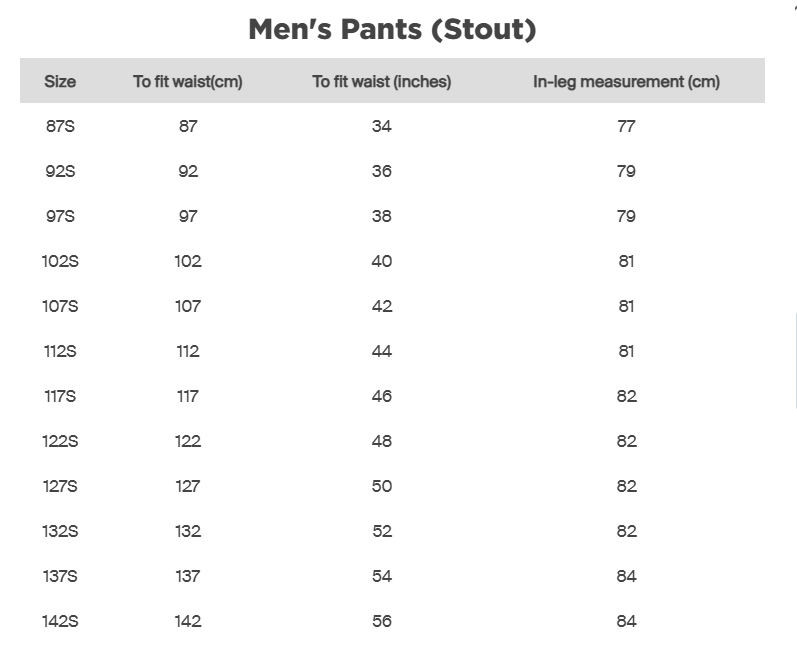The width and height of the screenshot is (797, 650).
Task: Click in-leg value in the 132S row
Action: point(626,532)
